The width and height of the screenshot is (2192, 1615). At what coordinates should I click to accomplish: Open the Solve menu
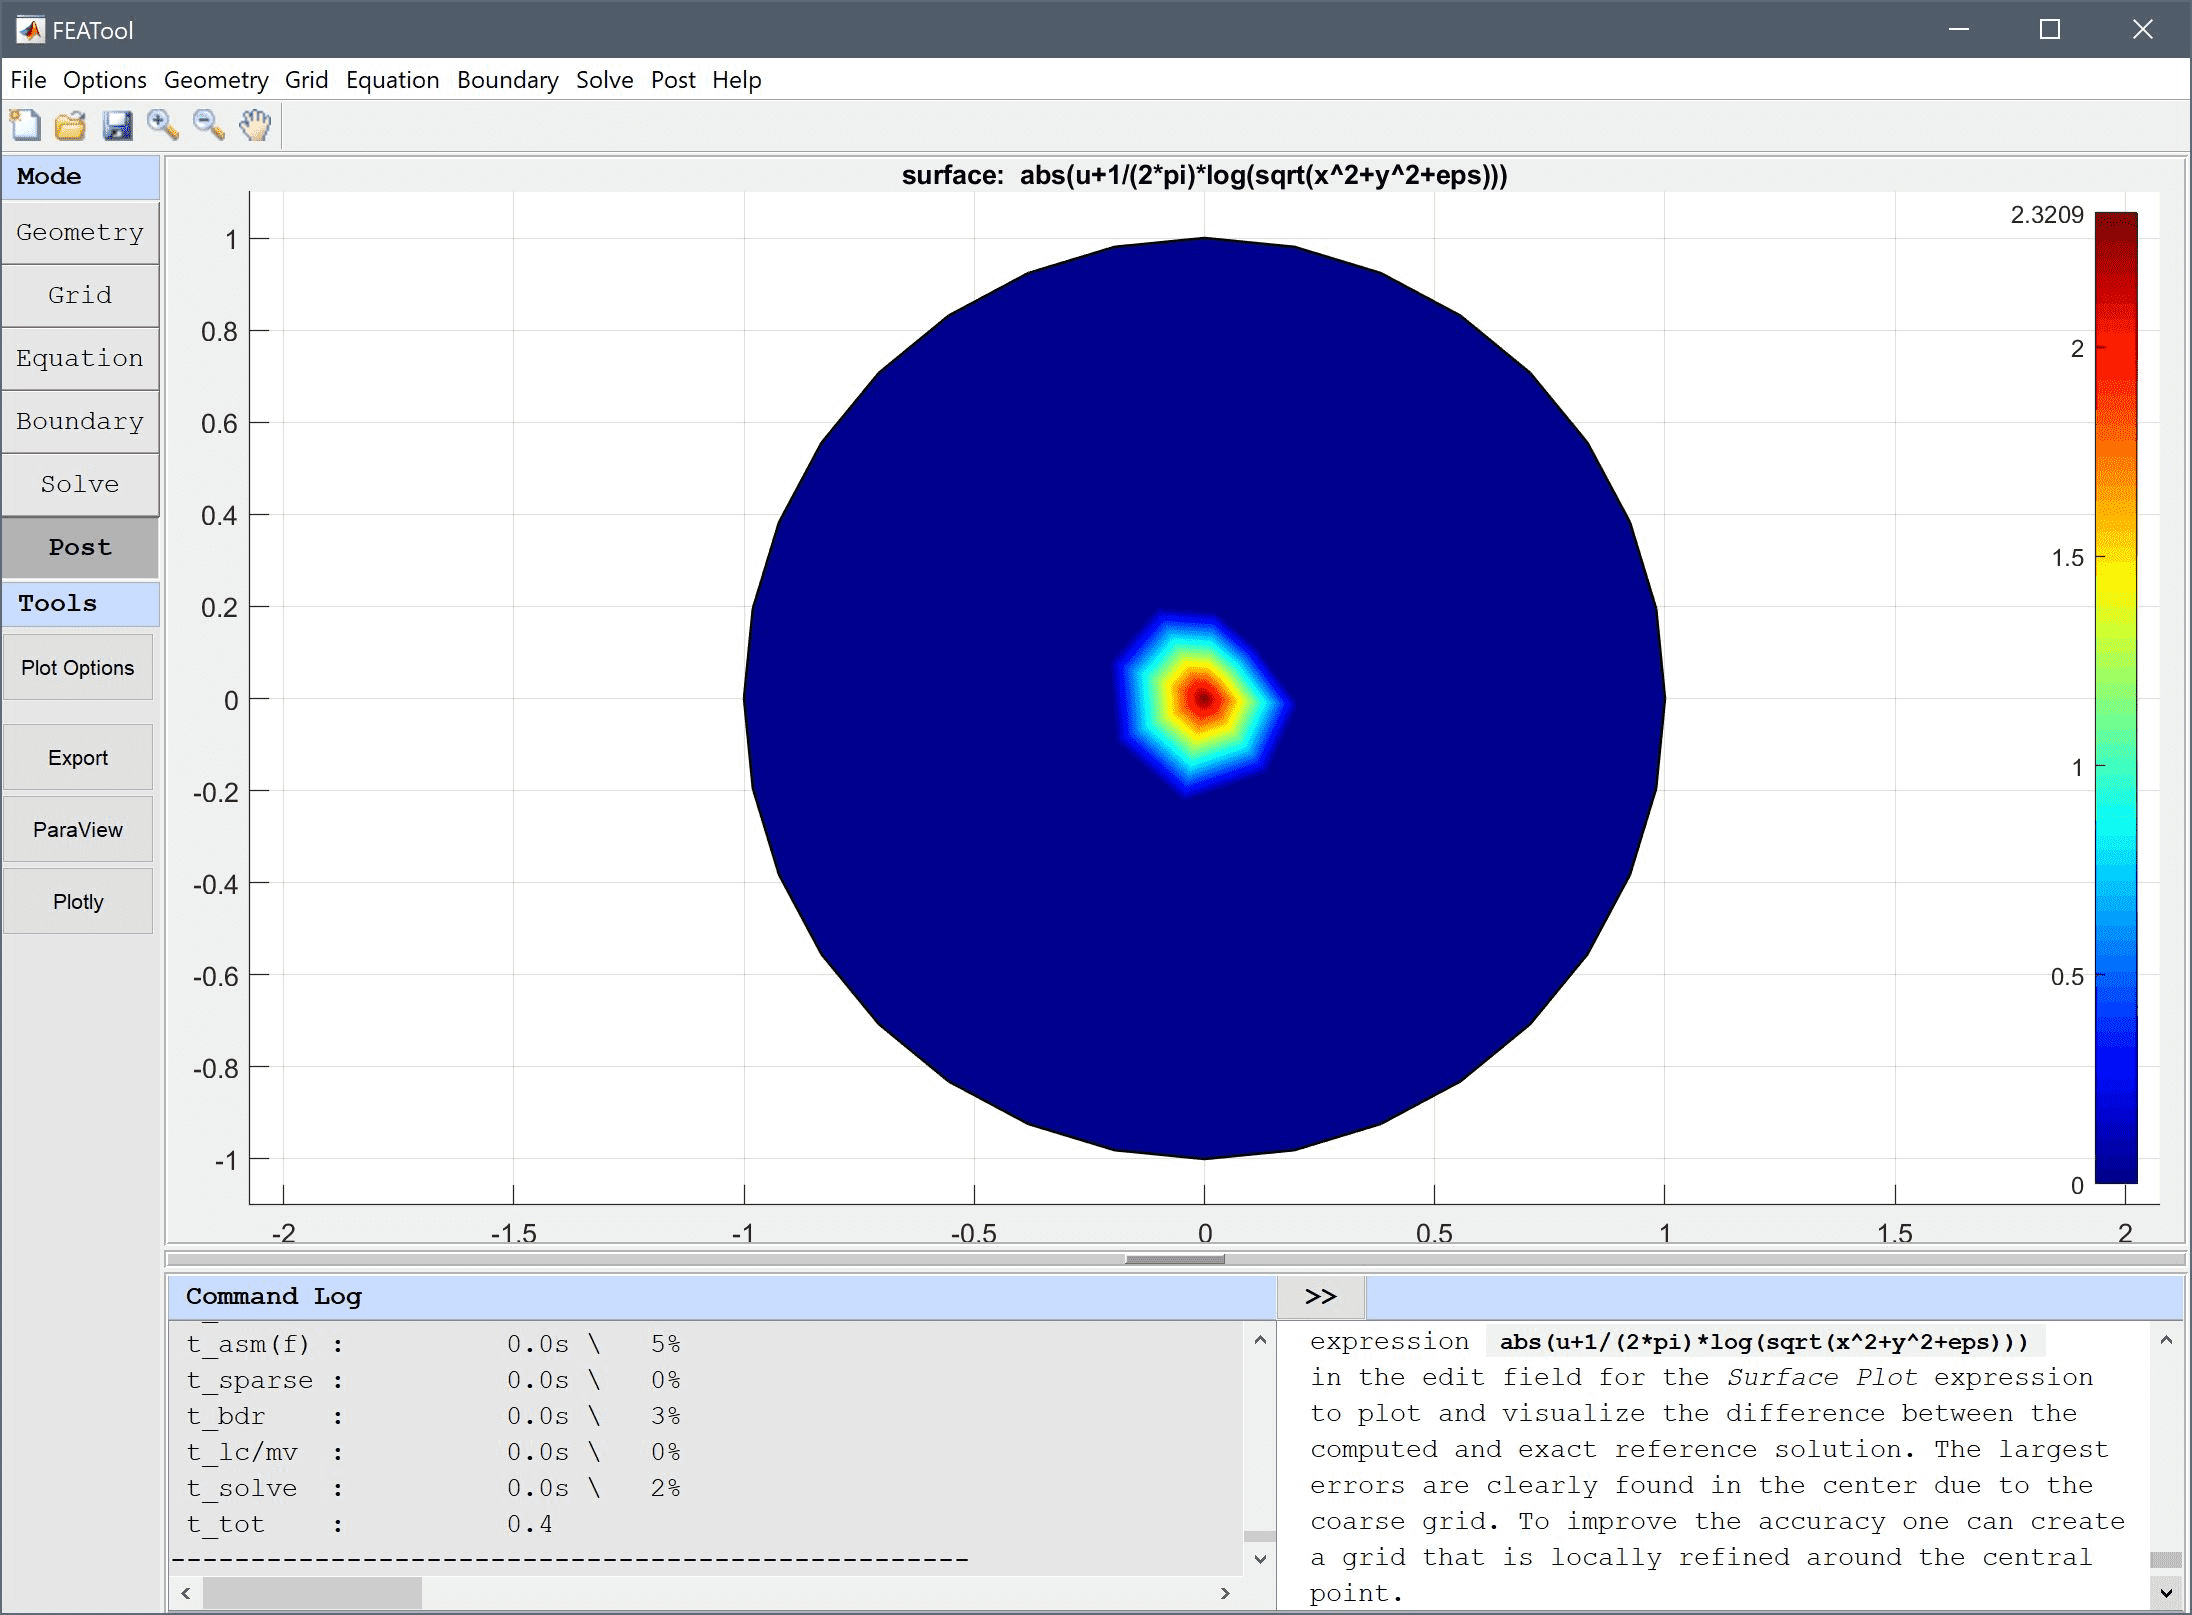point(604,80)
